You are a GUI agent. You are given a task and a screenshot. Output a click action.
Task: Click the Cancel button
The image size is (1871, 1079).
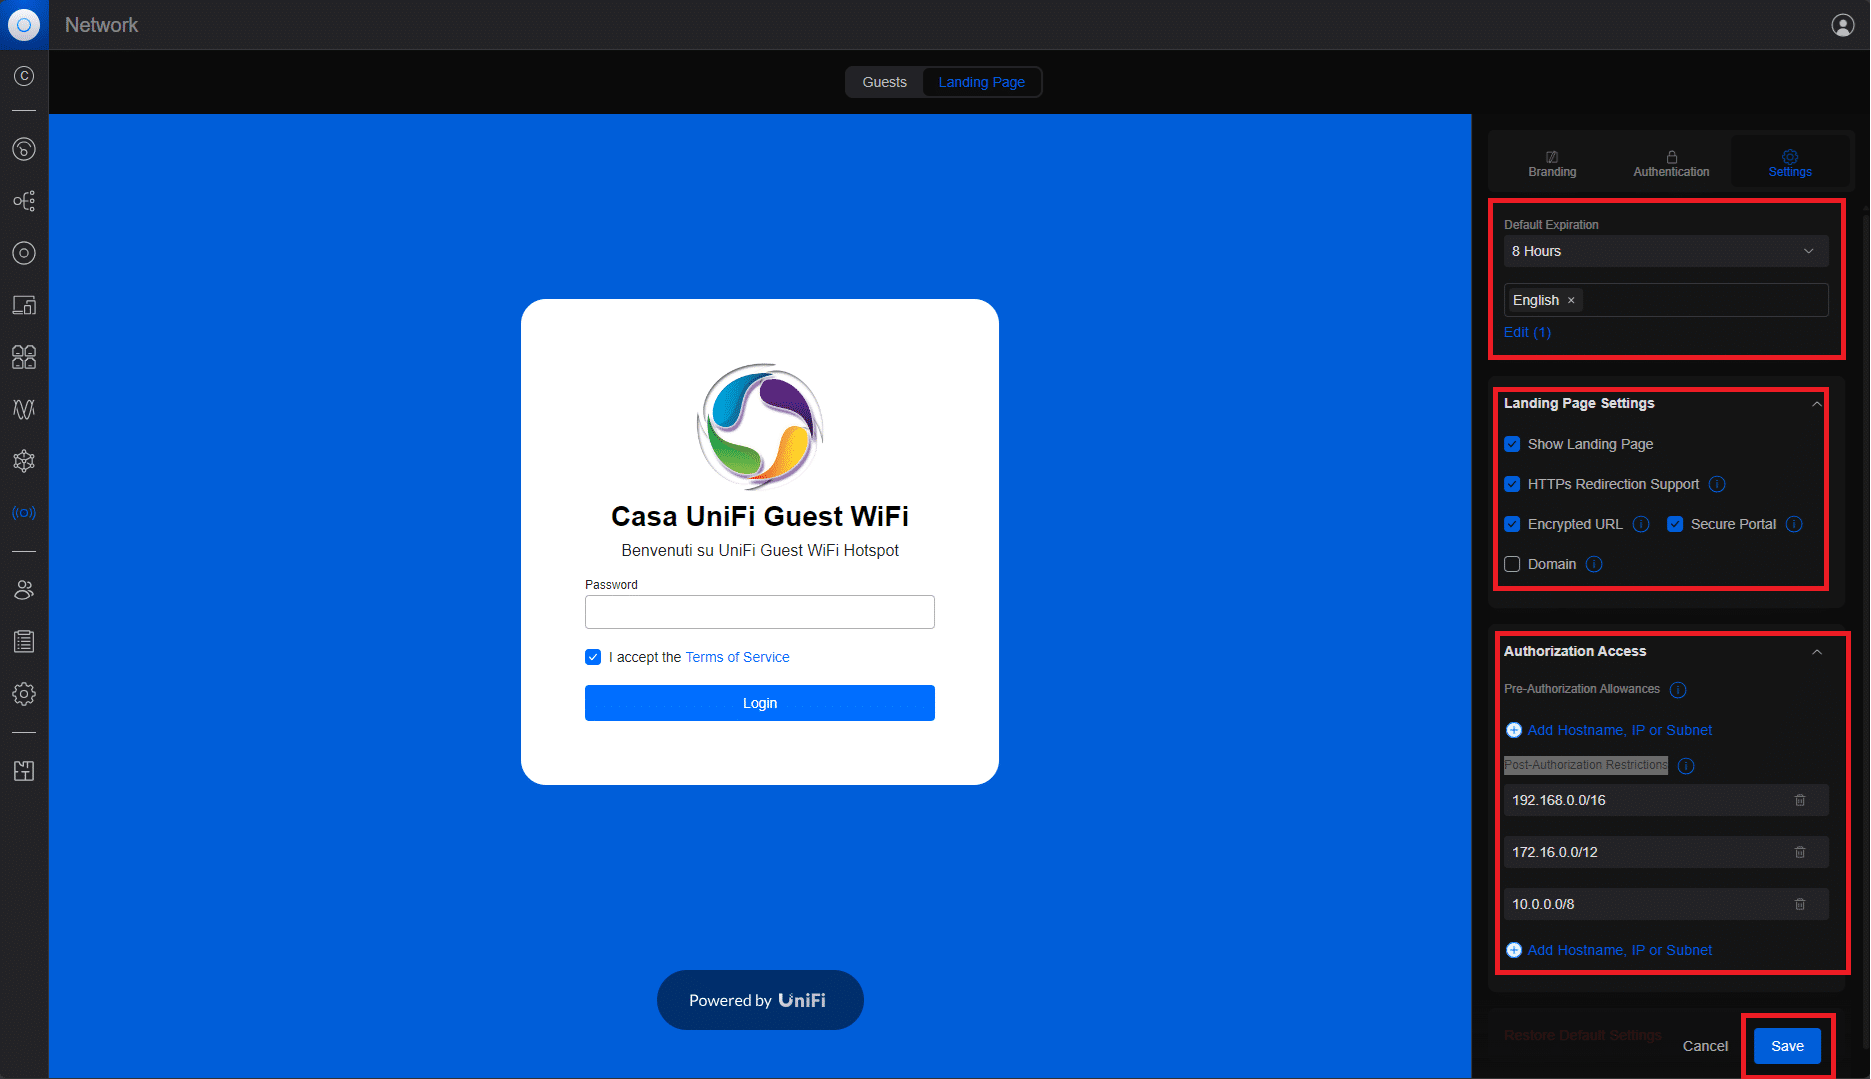click(x=1705, y=1046)
